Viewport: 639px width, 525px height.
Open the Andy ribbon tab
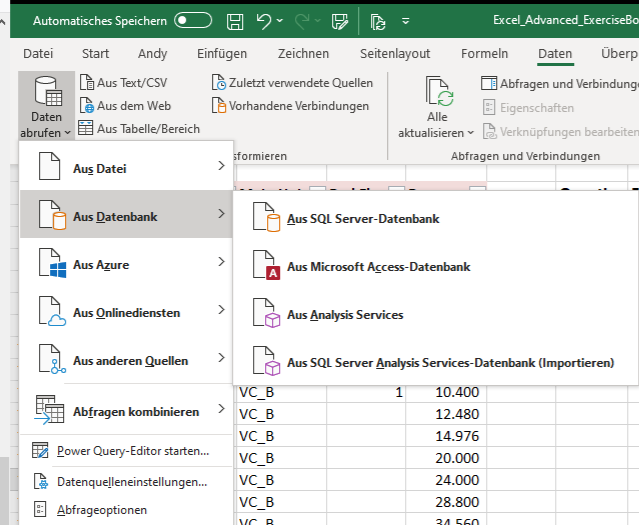click(152, 53)
